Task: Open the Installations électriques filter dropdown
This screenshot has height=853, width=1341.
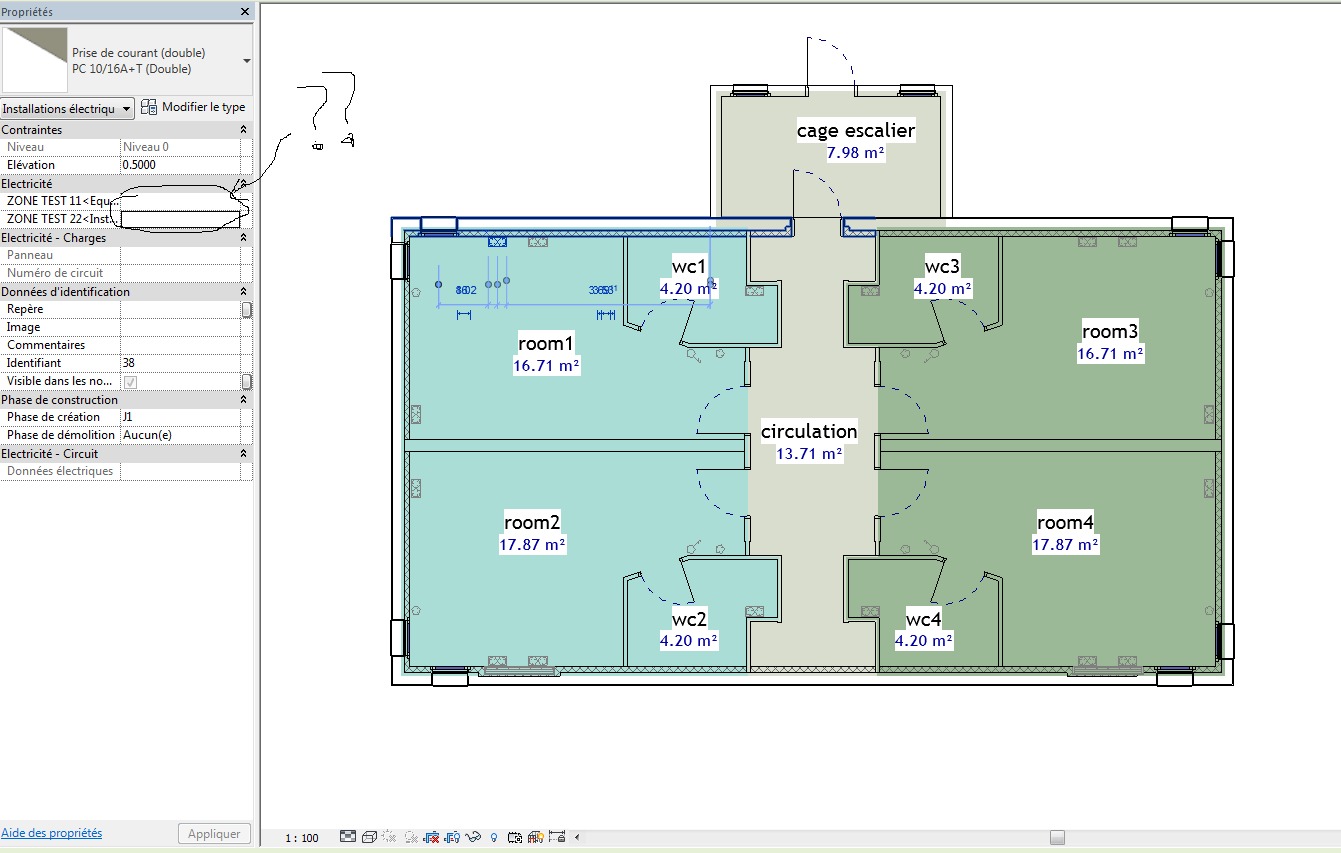Action: coord(67,108)
